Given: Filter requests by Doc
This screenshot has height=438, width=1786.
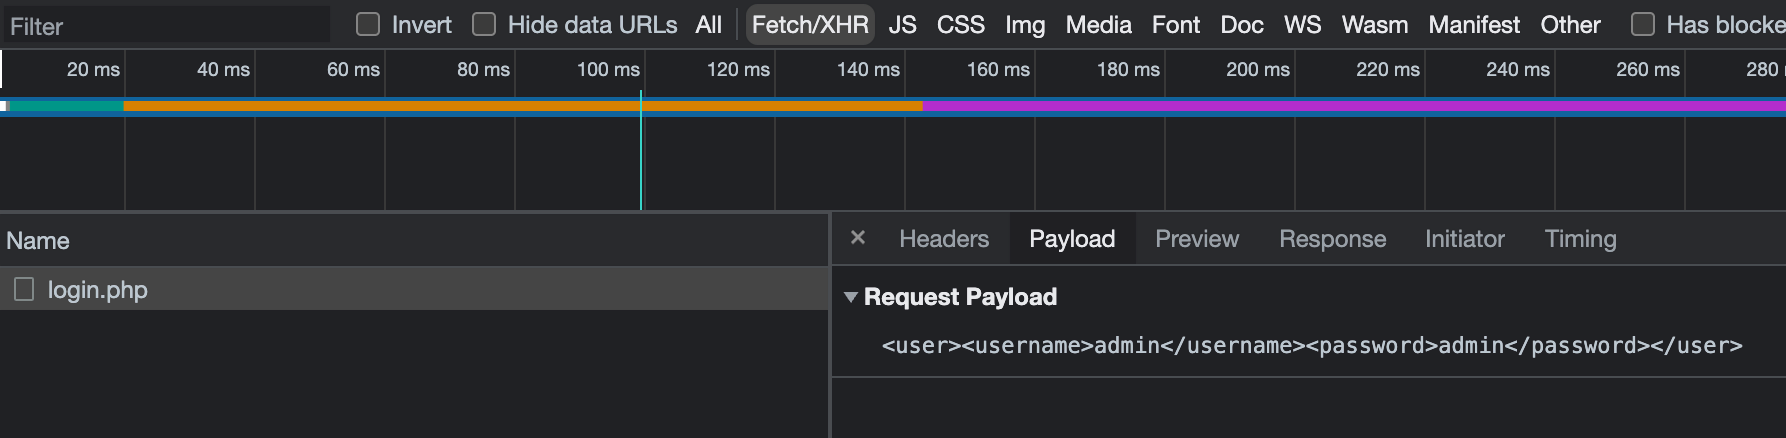Looking at the screenshot, I should [1242, 25].
